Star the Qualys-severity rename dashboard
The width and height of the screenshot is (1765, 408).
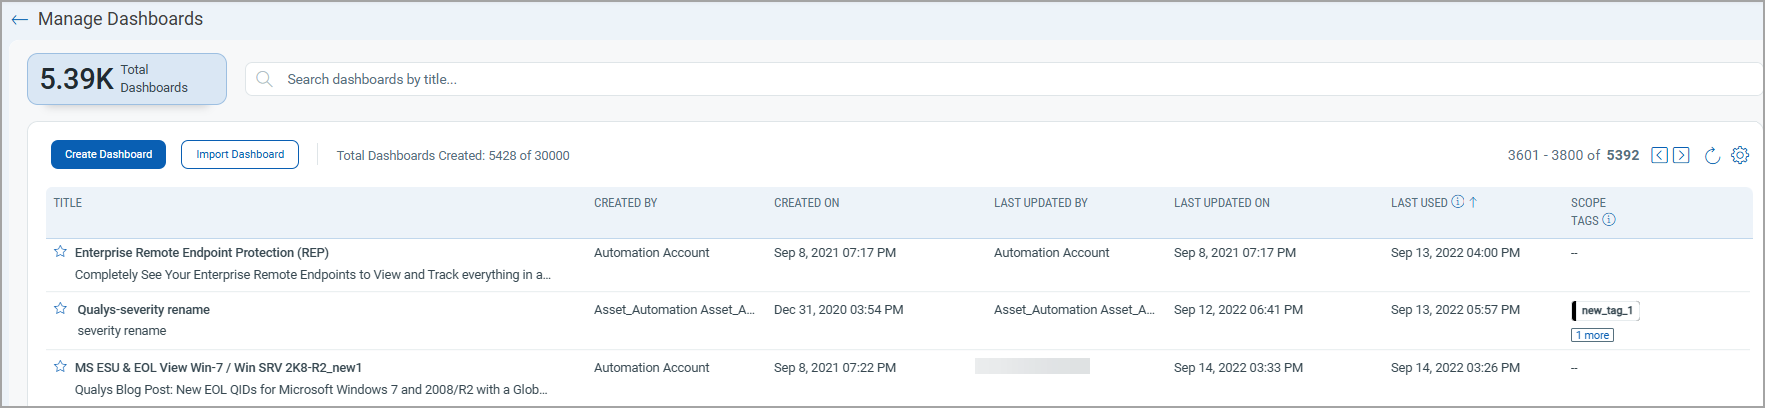(x=60, y=308)
